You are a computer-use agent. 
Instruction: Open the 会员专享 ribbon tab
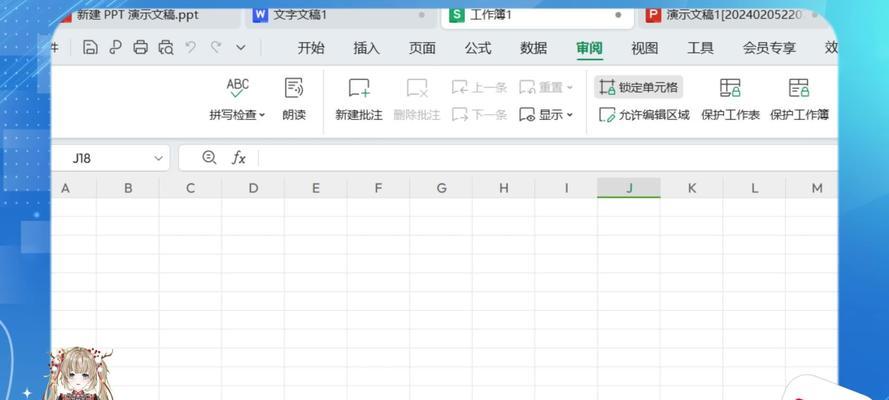pos(769,48)
